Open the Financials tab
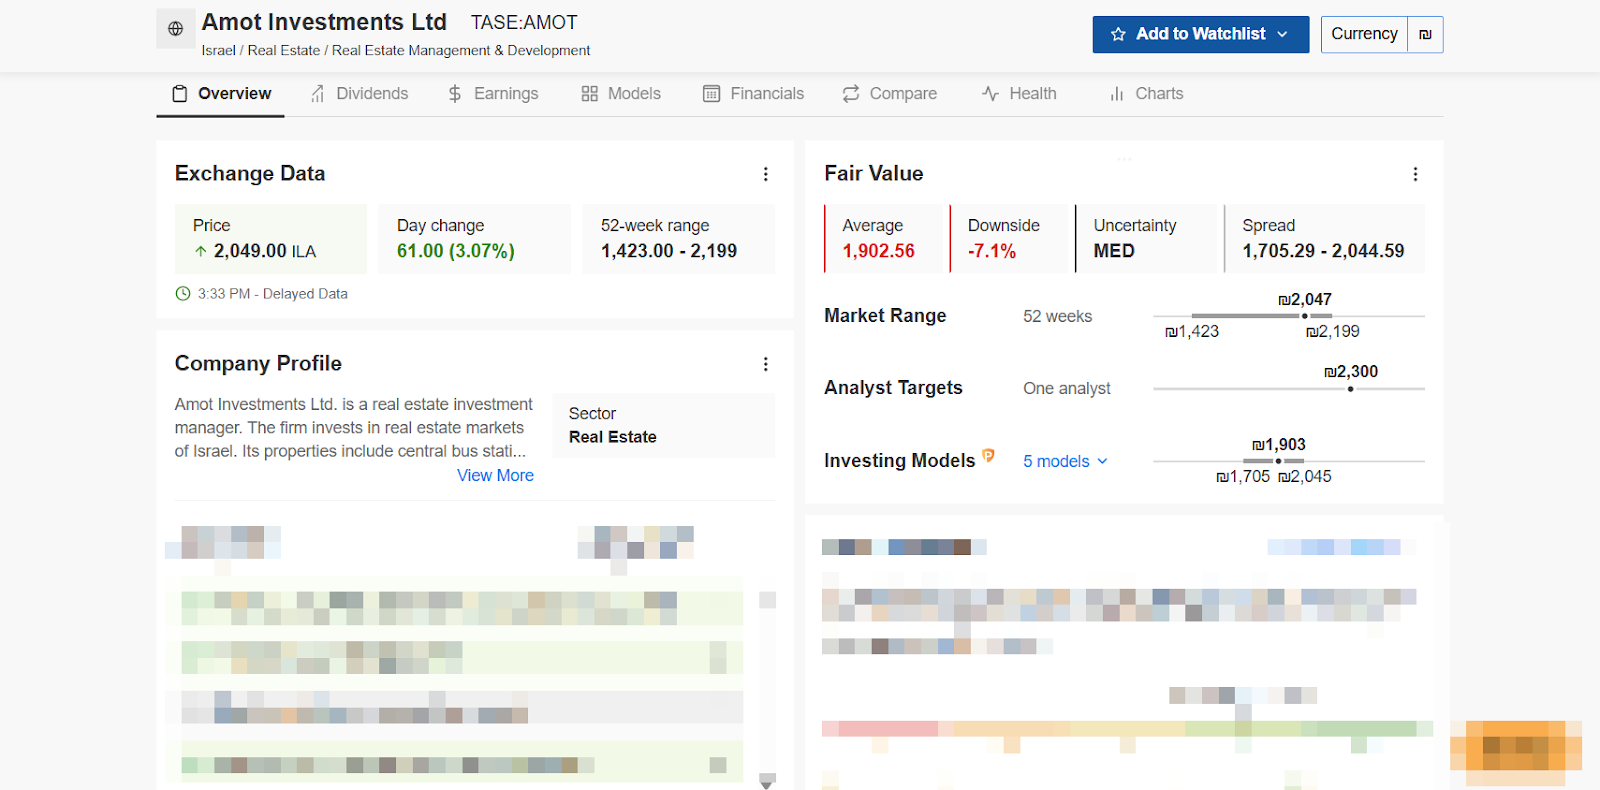Viewport: 1600px width, 790px height. (753, 93)
